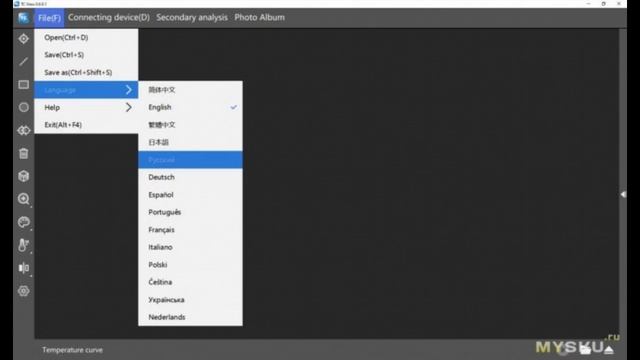Screen dimensions: 640x360
Task: Select Português language option
Action: tap(190, 212)
